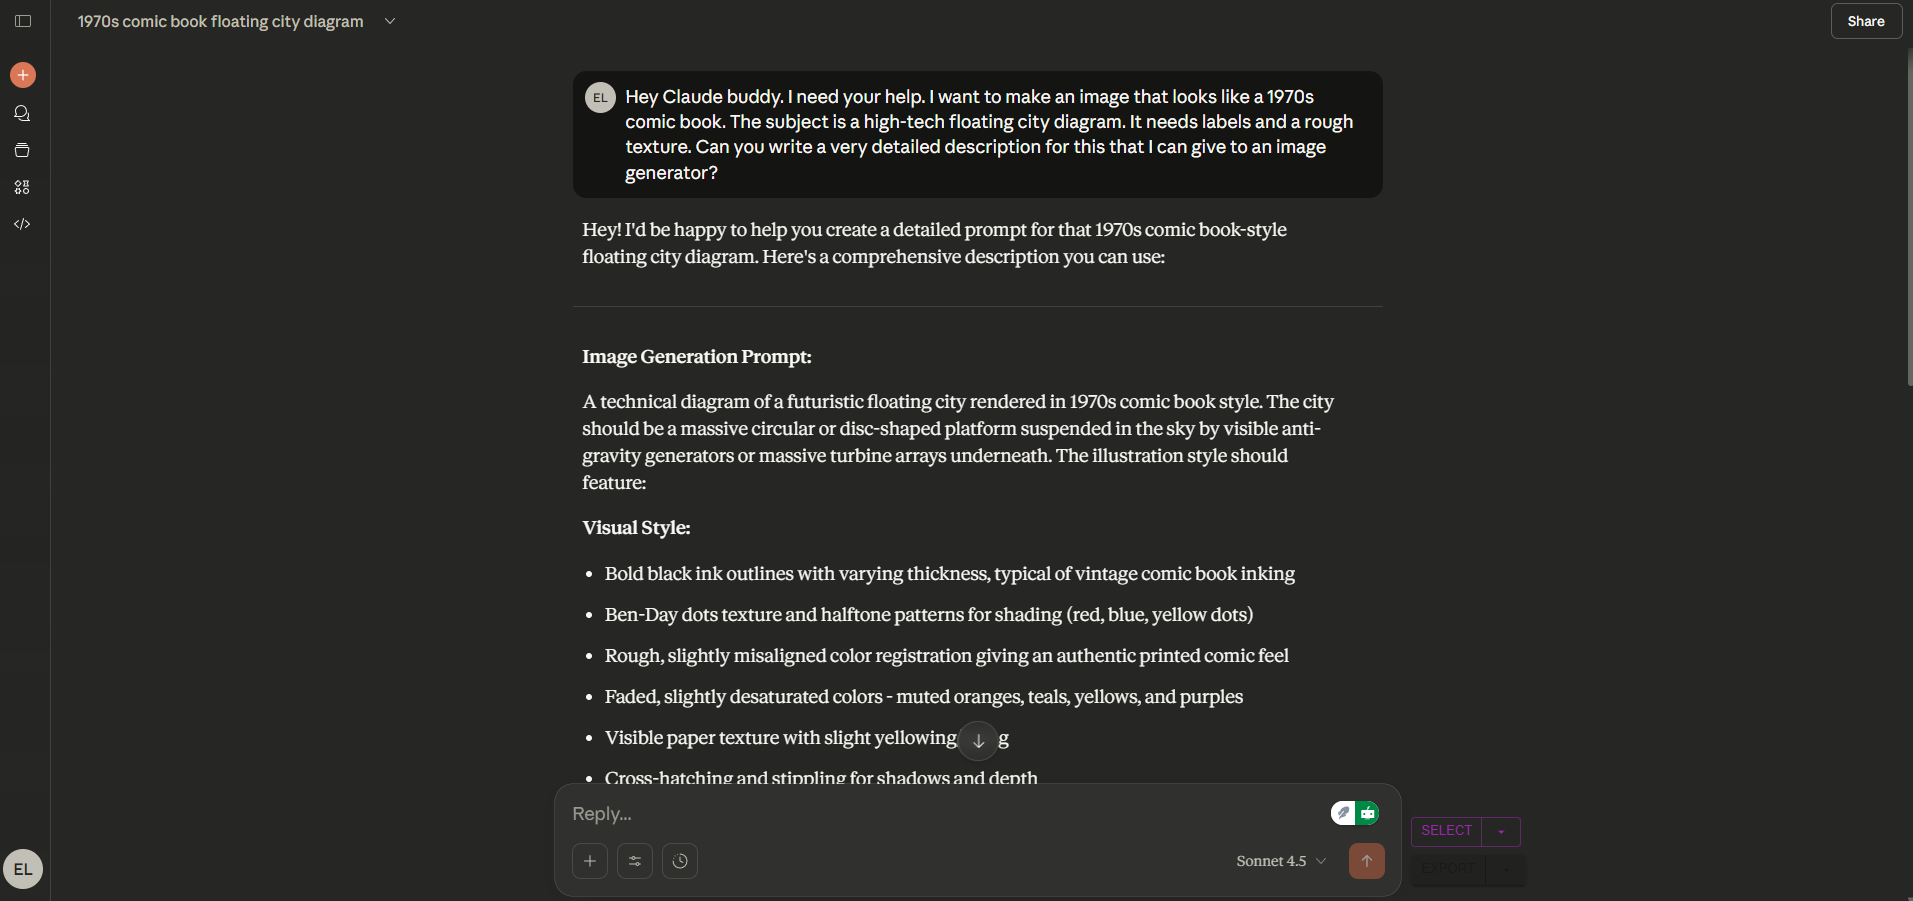Open the Artifacts icon in the sidebar
Viewport: 1913px width, 901px height.
coord(22,187)
